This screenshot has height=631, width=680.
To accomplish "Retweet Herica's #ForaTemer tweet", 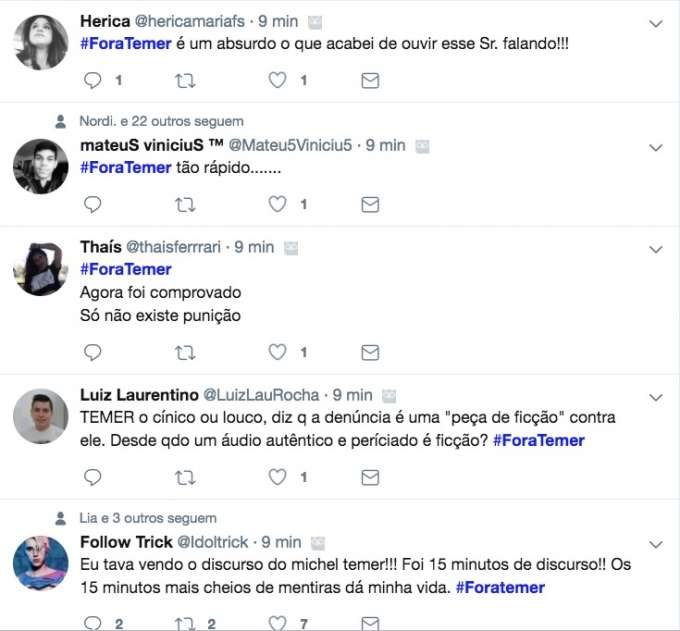I will tap(185, 81).
